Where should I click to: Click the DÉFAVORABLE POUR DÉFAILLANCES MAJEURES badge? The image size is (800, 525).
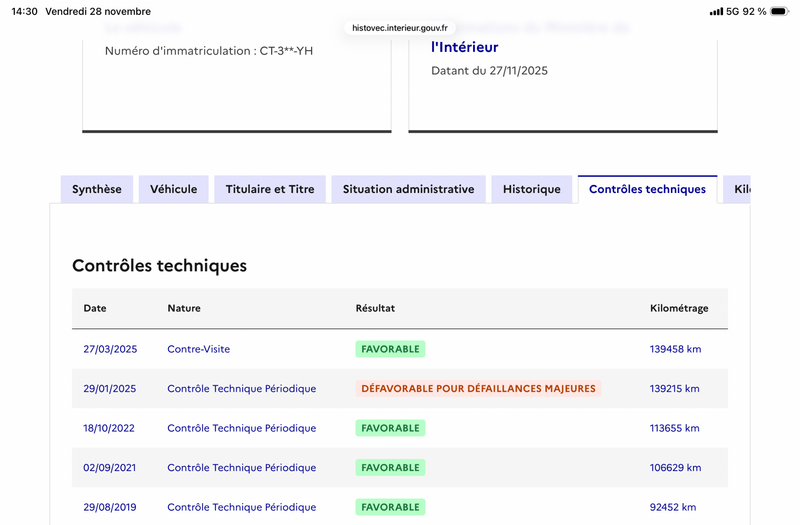478,388
